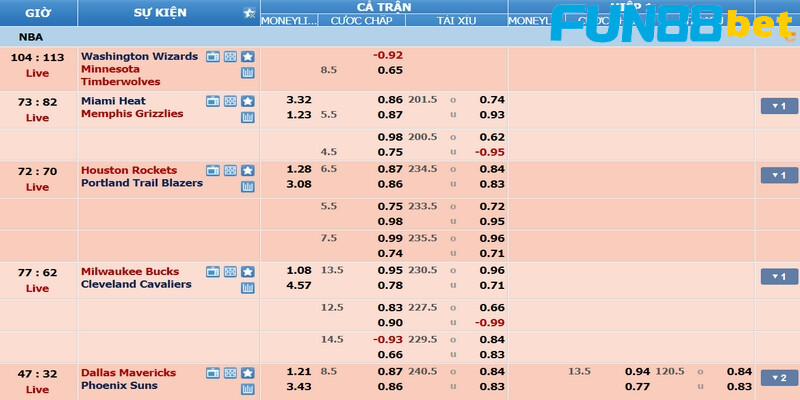Open statistics chart icon for Dallas Mavericks match

[247, 389]
